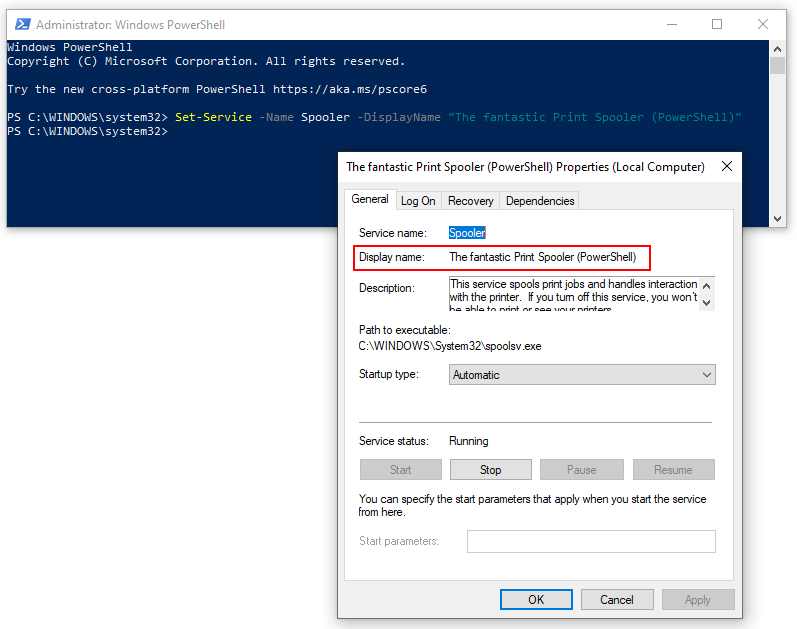Click the Set-Service command in PowerShell

click(x=213, y=117)
